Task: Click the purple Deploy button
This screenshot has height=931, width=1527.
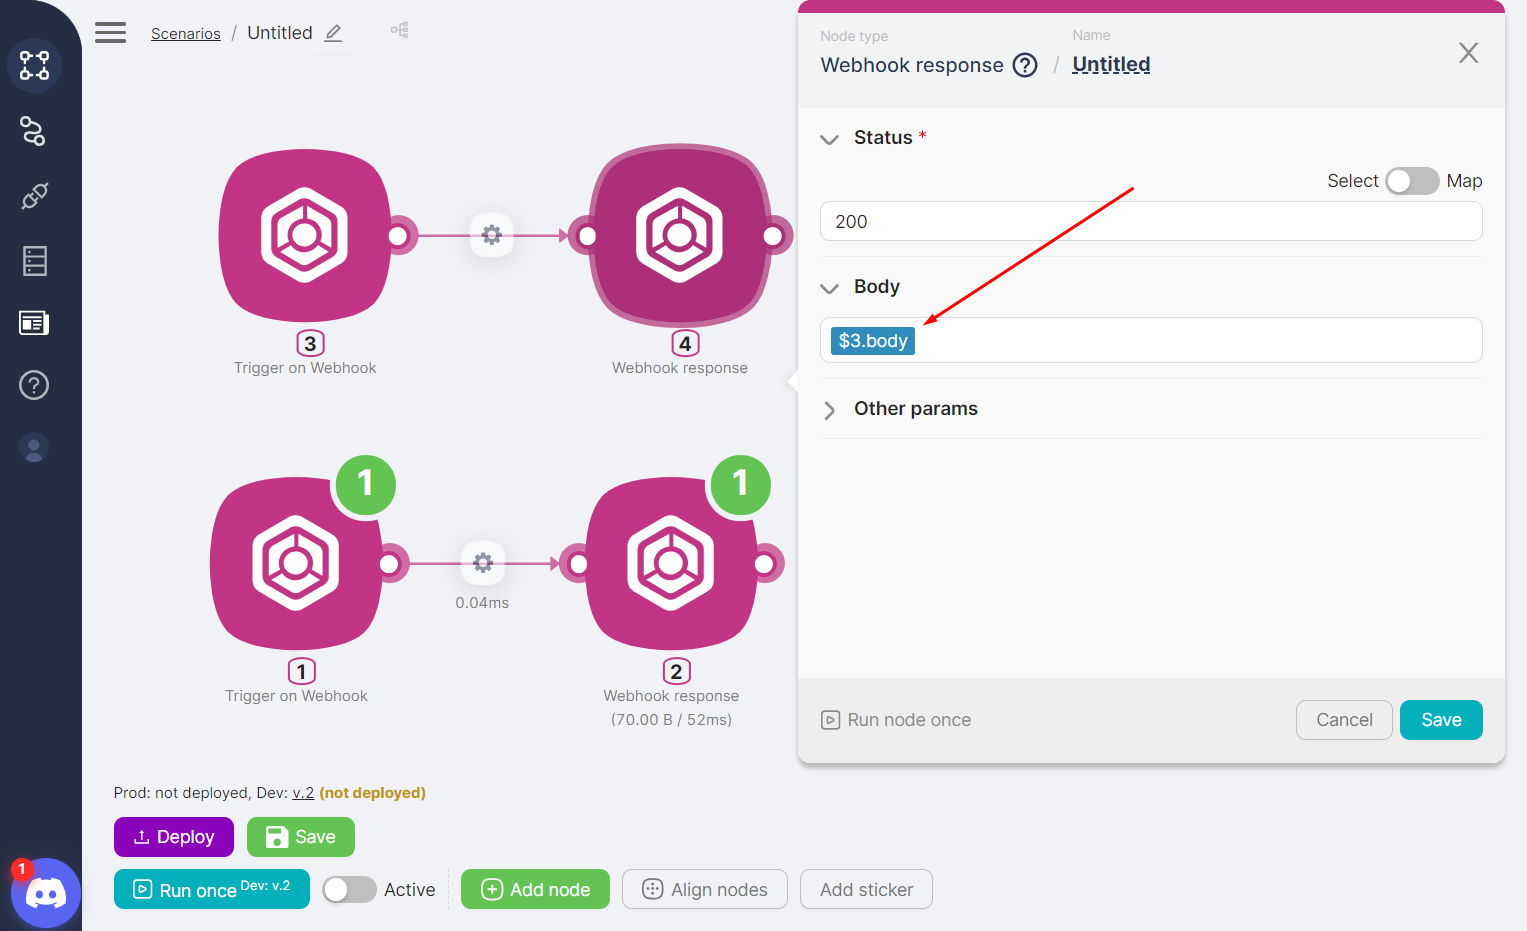Action: [x=173, y=837]
